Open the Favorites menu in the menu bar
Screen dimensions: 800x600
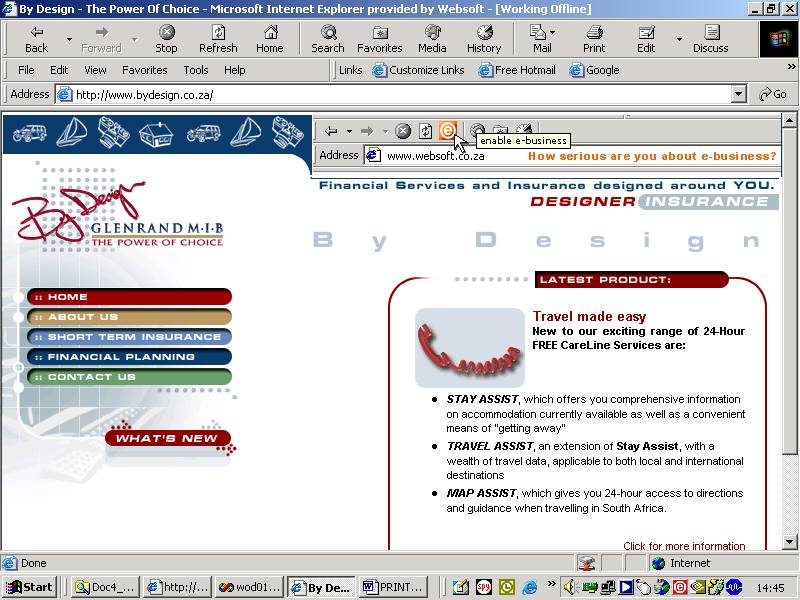point(144,70)
